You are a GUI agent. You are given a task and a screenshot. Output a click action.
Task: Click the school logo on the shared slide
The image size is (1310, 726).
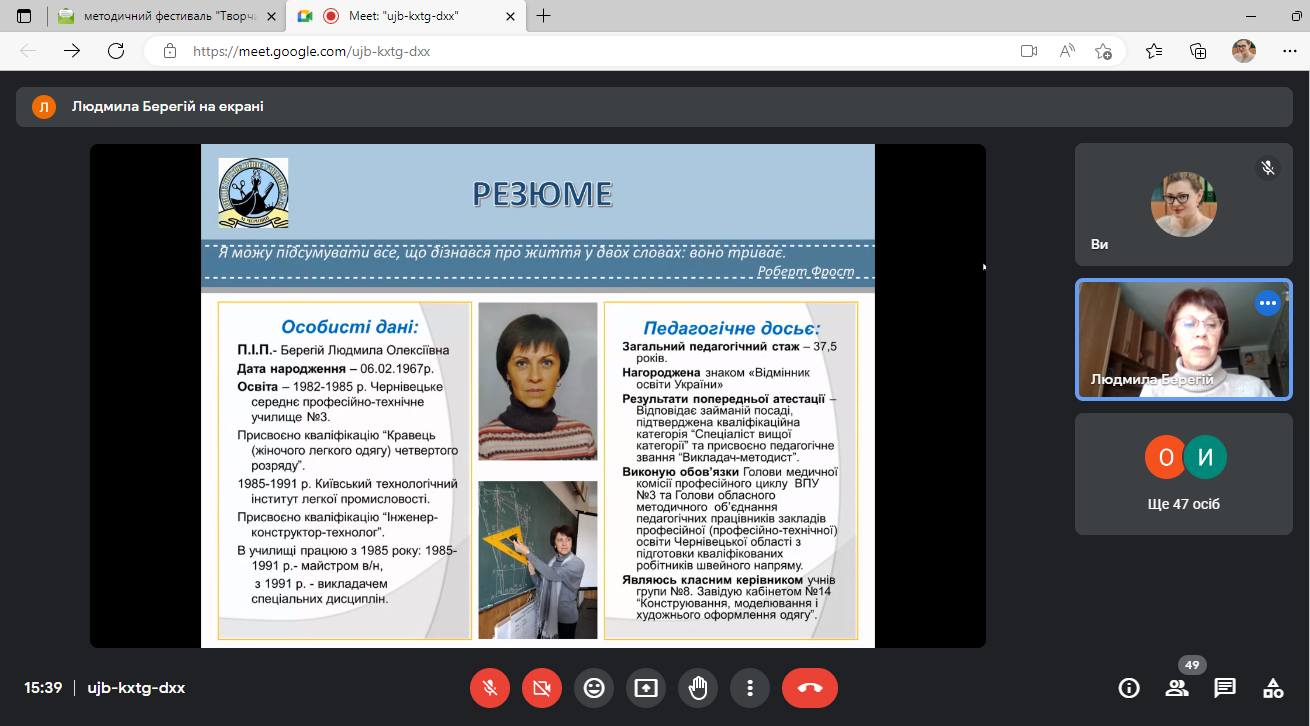click(253, 193)
